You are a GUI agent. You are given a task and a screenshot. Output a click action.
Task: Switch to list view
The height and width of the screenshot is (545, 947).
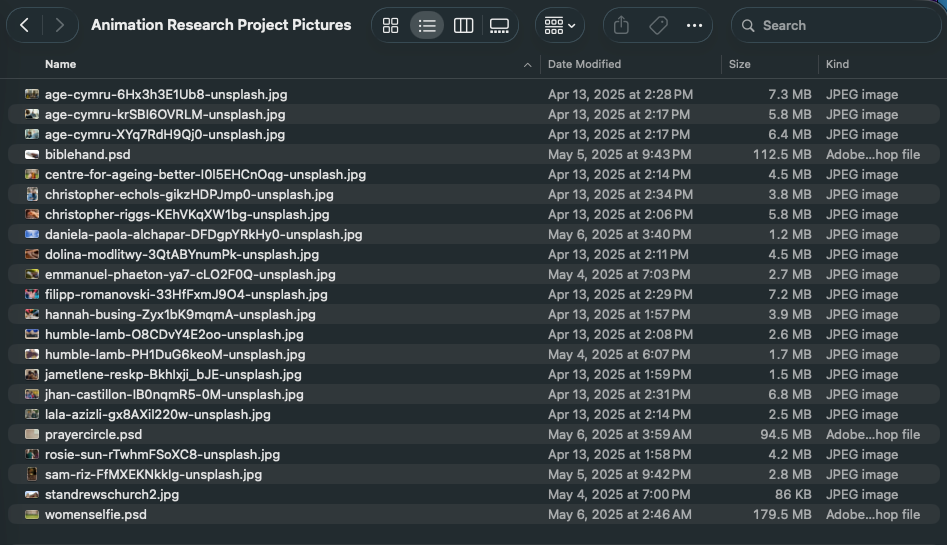(427, 25)
